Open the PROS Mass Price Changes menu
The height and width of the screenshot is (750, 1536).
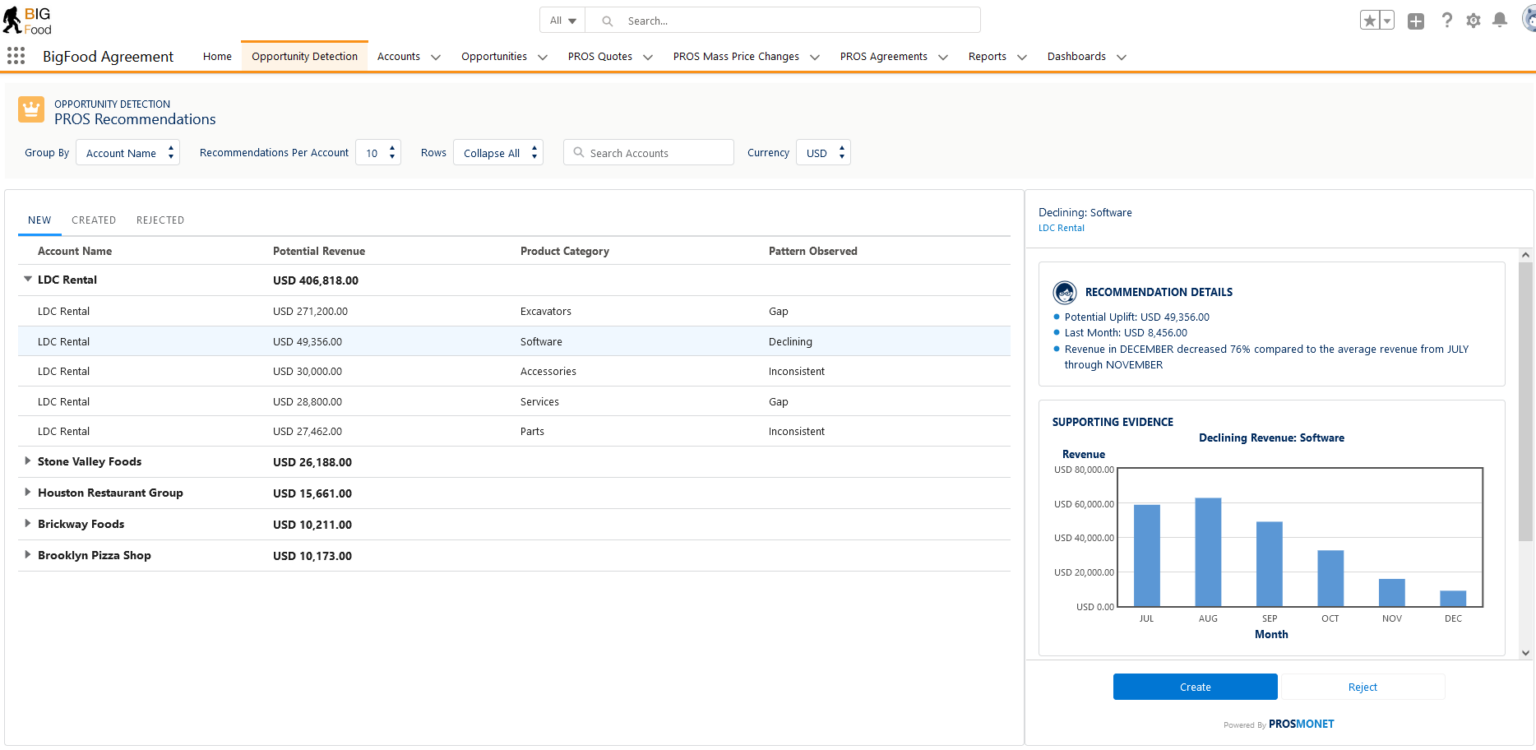coord(740,57)
